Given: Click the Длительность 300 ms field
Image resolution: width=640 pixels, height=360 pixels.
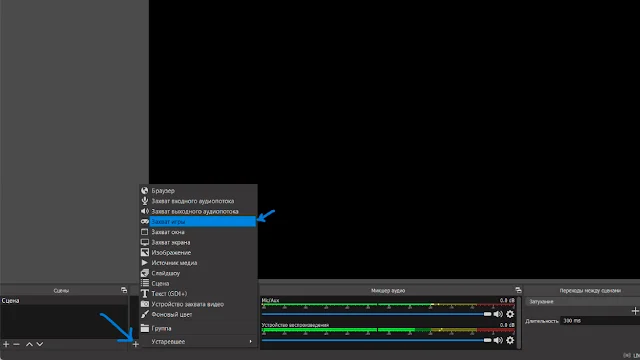Looking at the screenshot, I should [600, 321].
